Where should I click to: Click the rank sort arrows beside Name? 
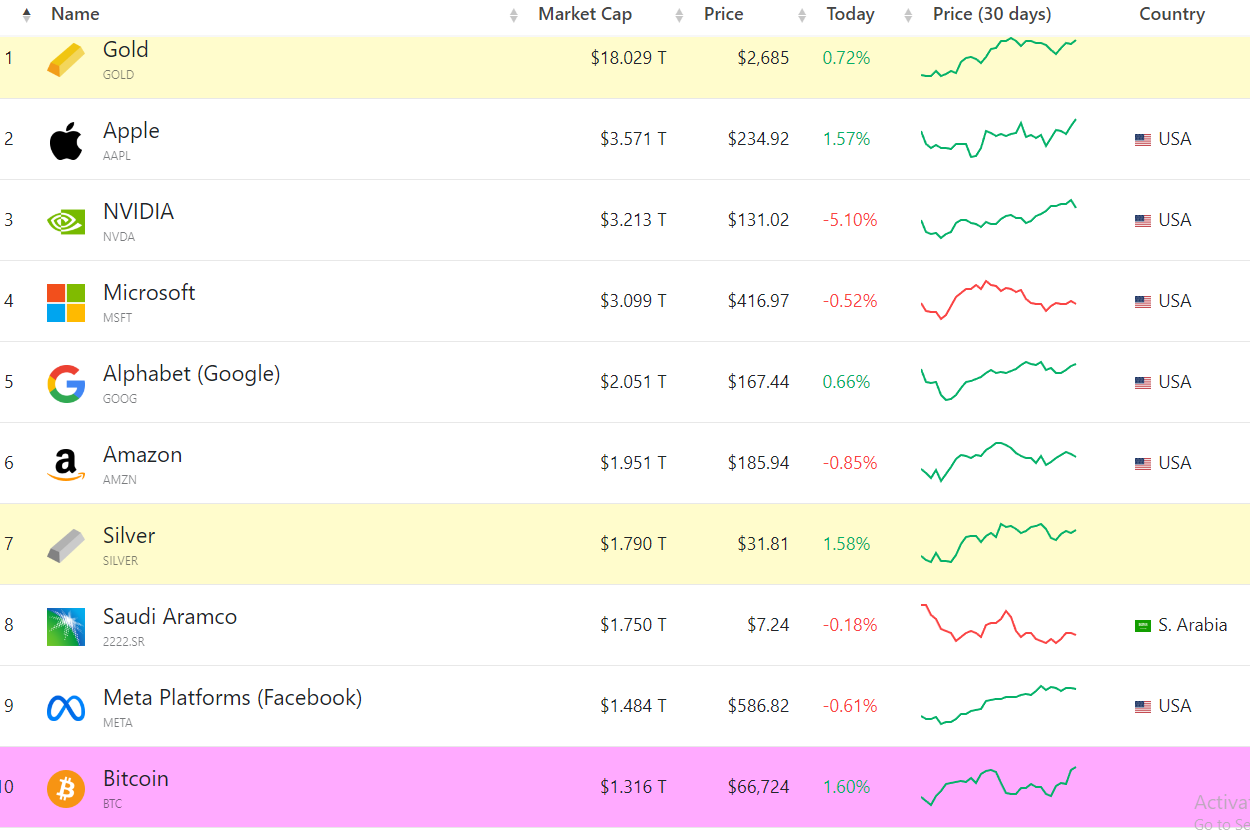[26, 15]
